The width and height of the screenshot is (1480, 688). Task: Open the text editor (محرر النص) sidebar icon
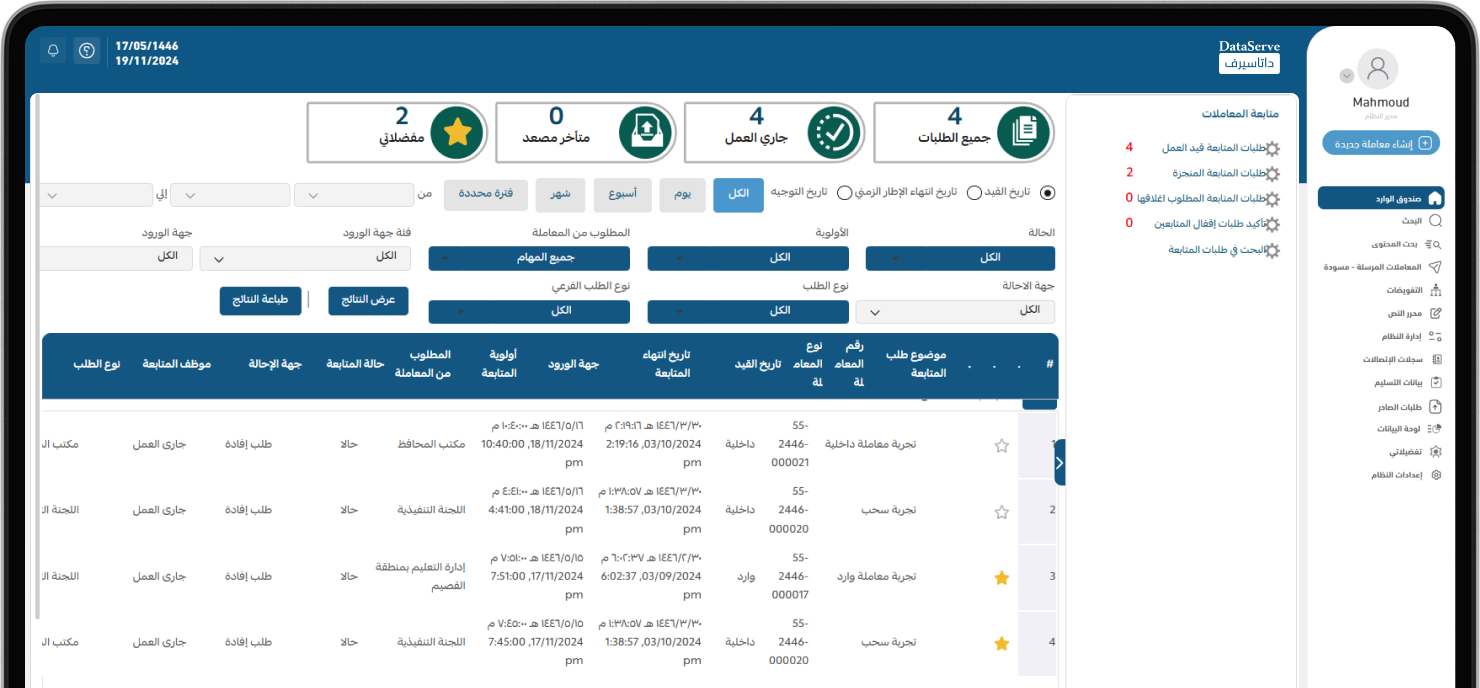[1436, 313]
